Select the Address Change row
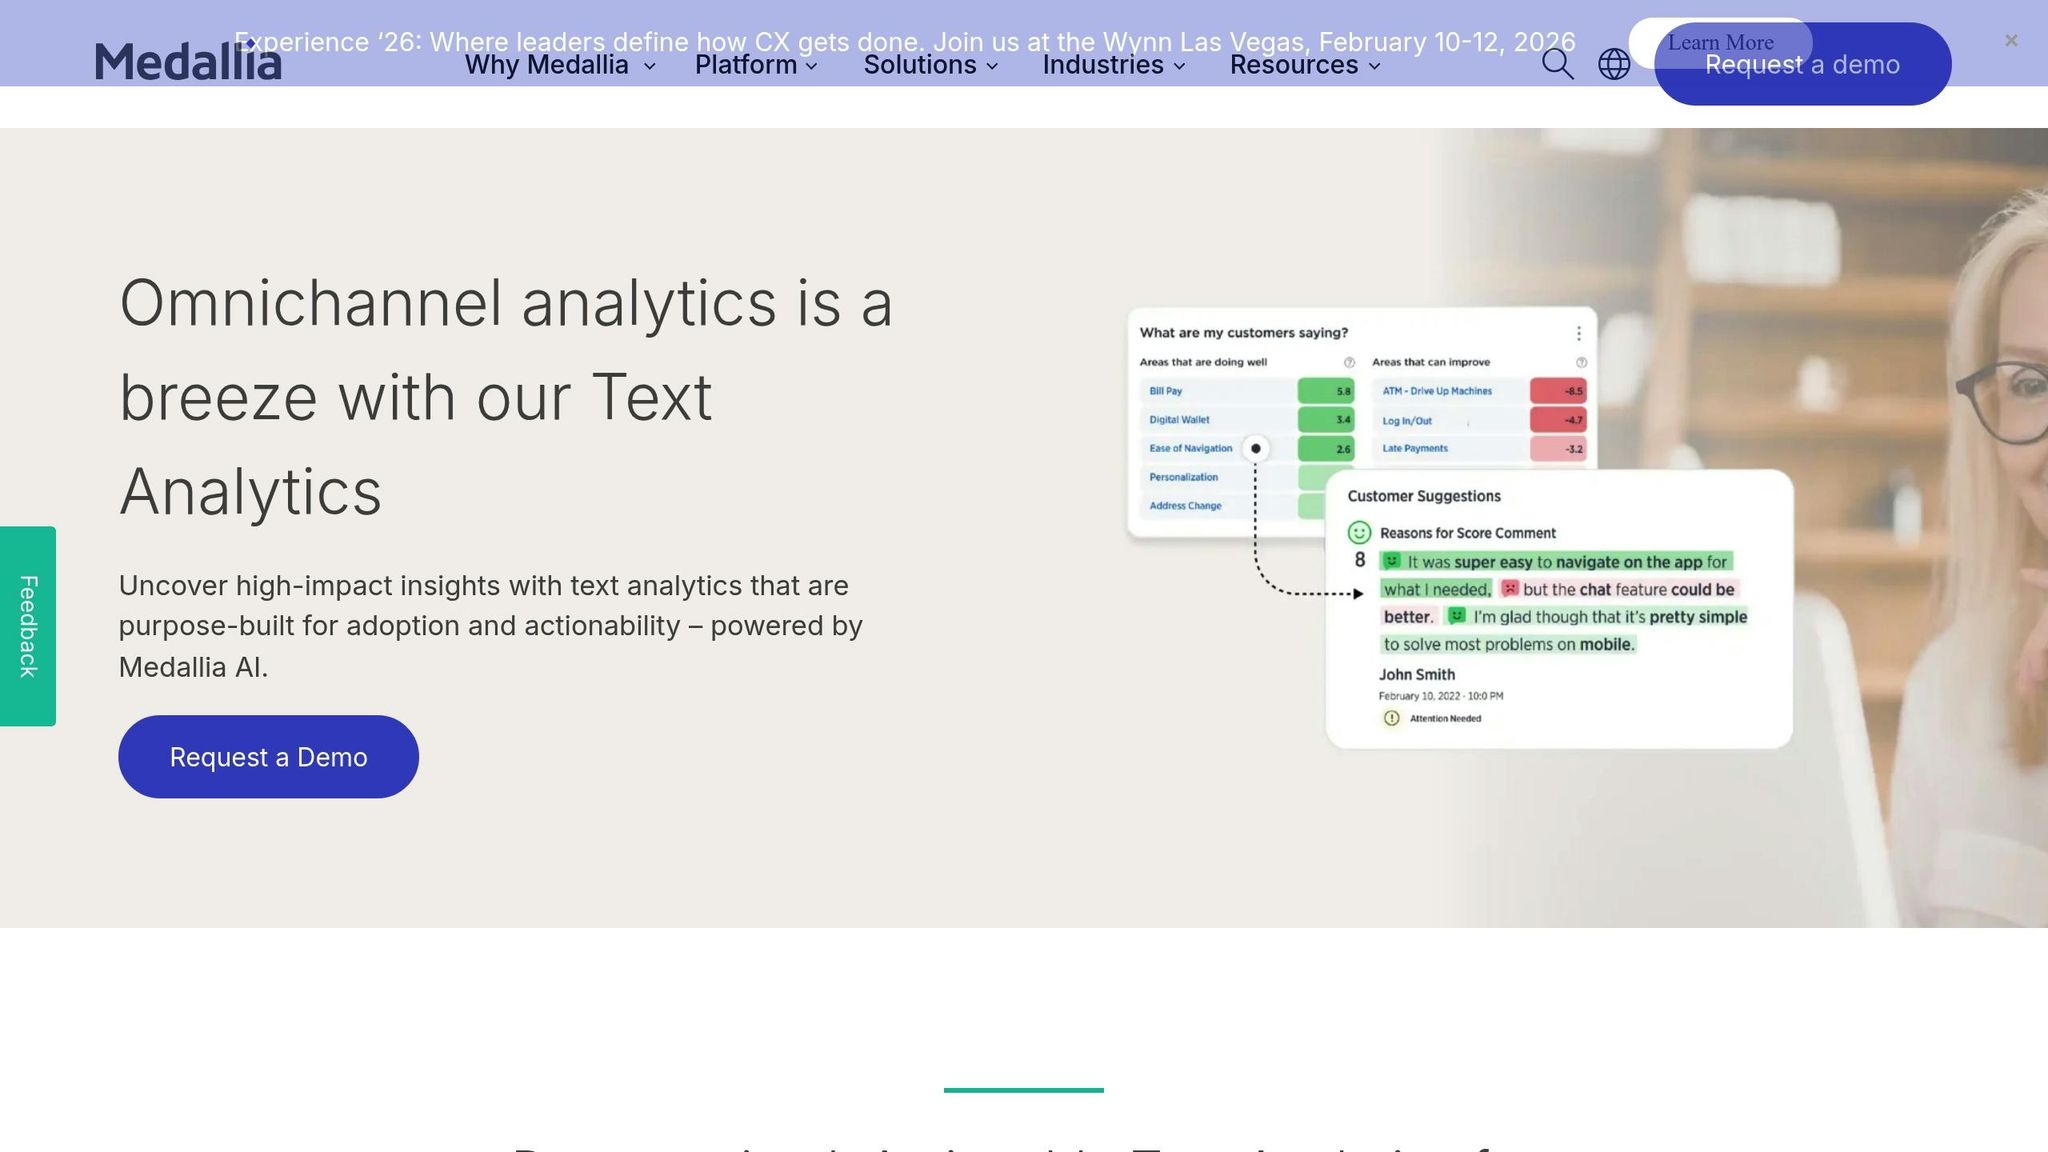Screen dimensions: 2048x1152 1234,506
